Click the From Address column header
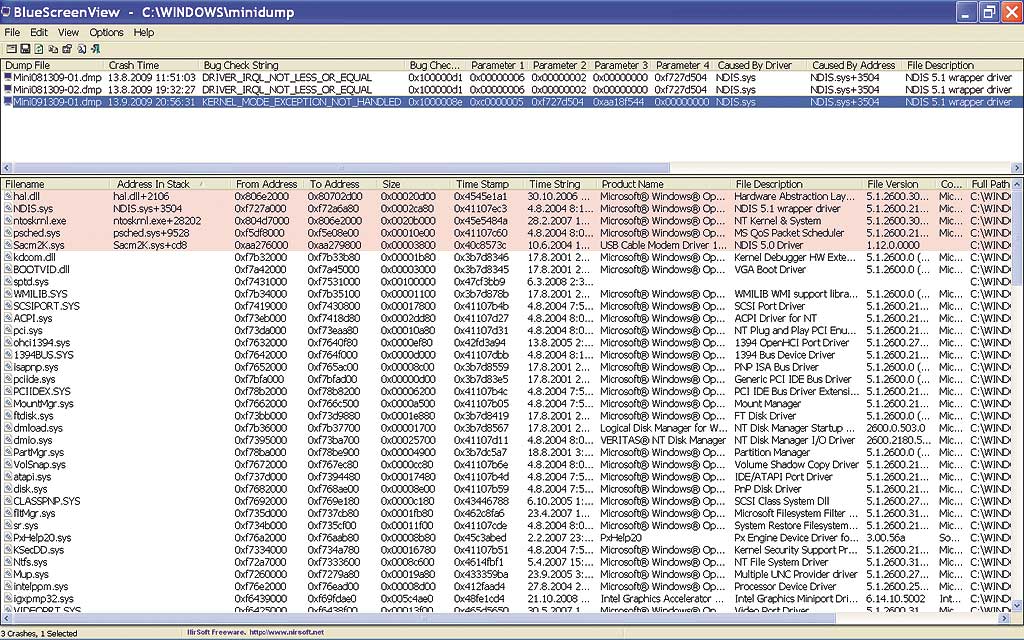The image size is (1024, 640). [x=268, y=184]
